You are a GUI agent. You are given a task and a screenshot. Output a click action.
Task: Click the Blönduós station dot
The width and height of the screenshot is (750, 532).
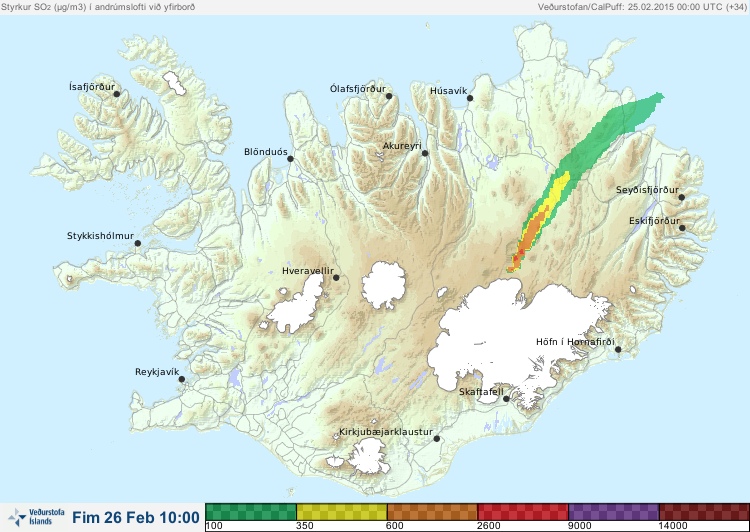tap(290, 158)
